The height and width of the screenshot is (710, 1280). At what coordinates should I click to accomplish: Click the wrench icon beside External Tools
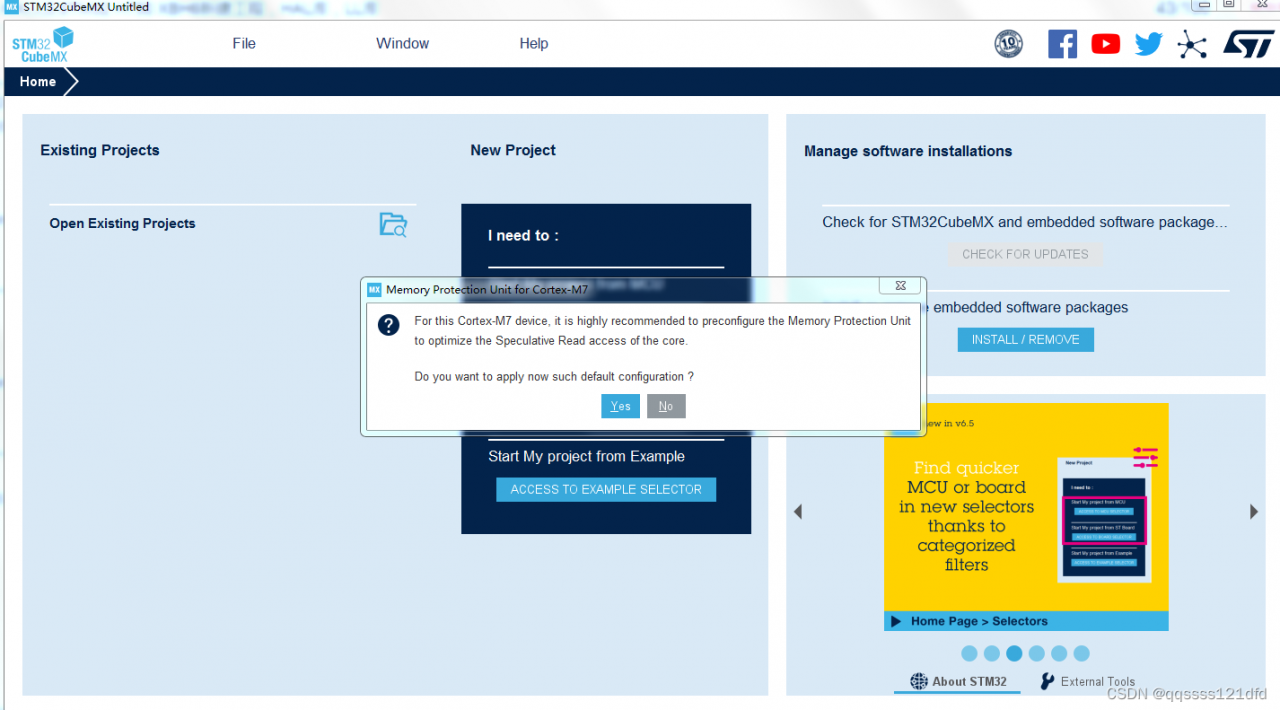[1048, 681]
